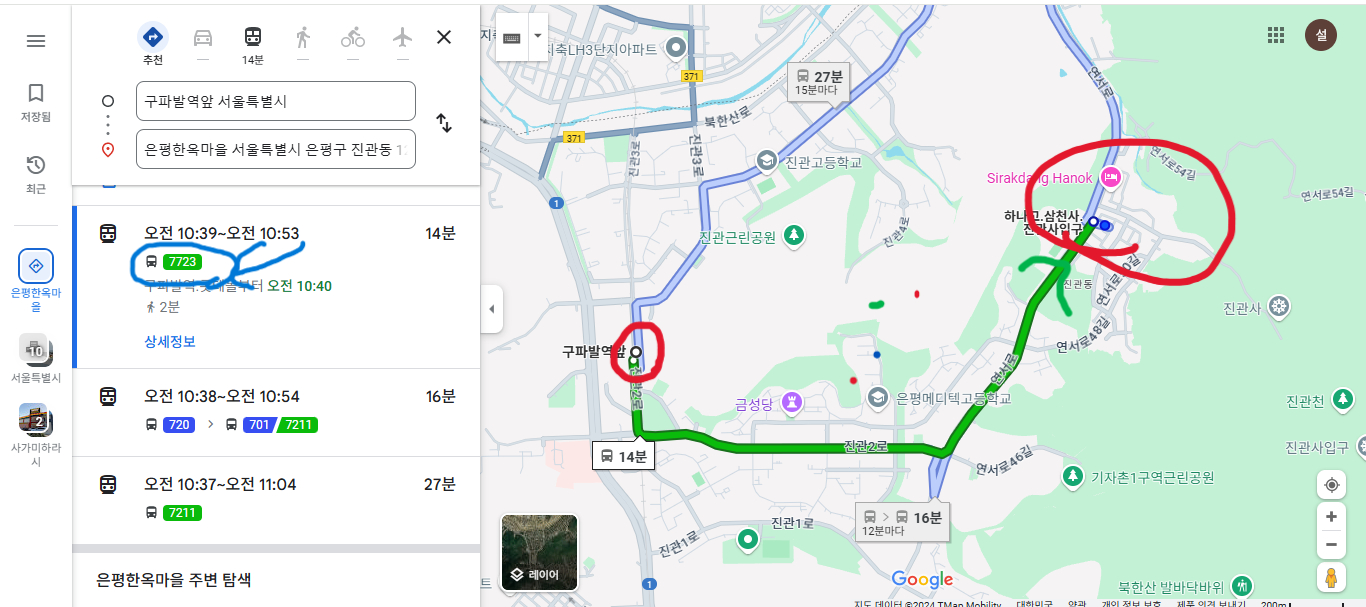Click the 은평한옥마을 주변 탐색 heading
Viewport: 1366px width, 607px height.
point(174,579)
